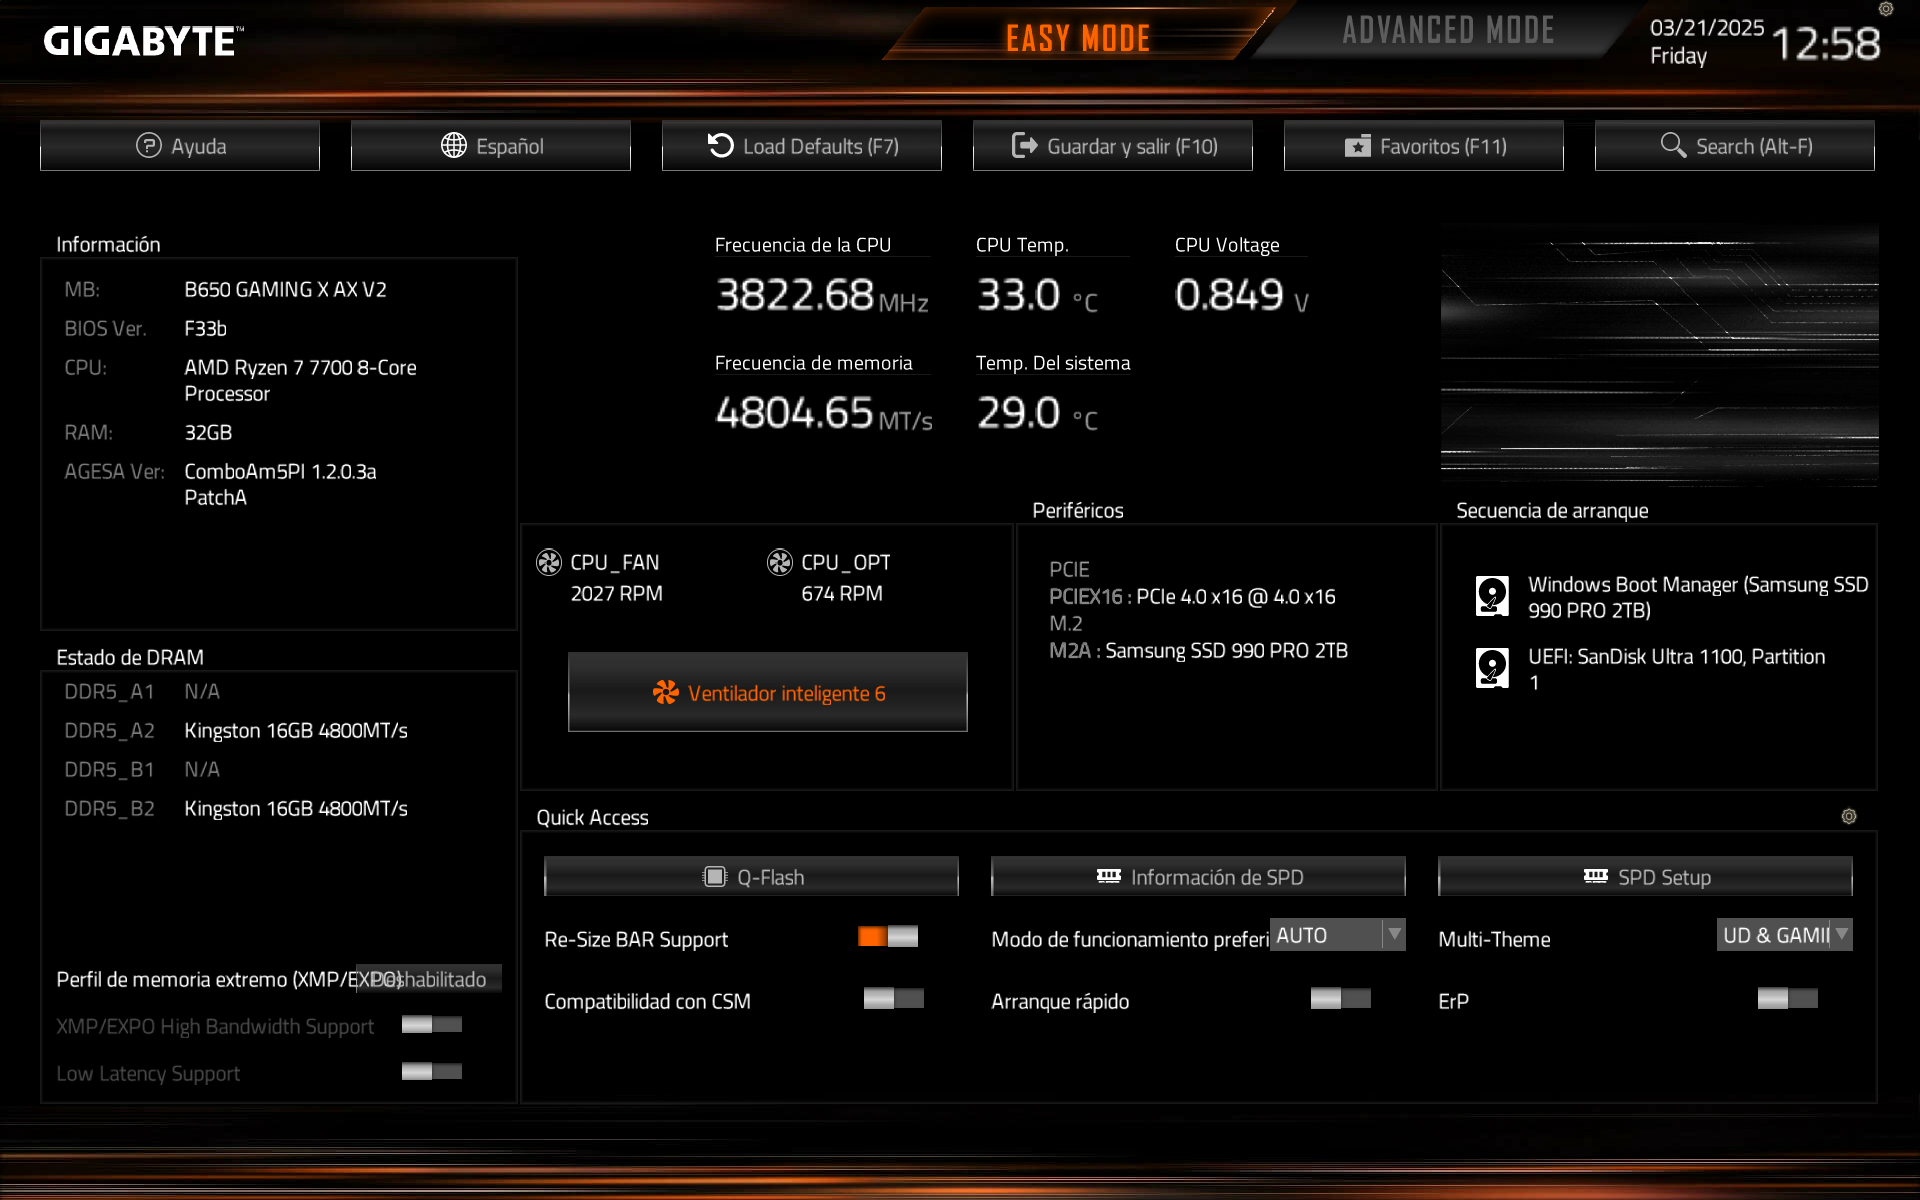Screen dimensions: 1920x1200
Task: Click the SanDisk Ultra disk icon
Action: coord(1492,668)
